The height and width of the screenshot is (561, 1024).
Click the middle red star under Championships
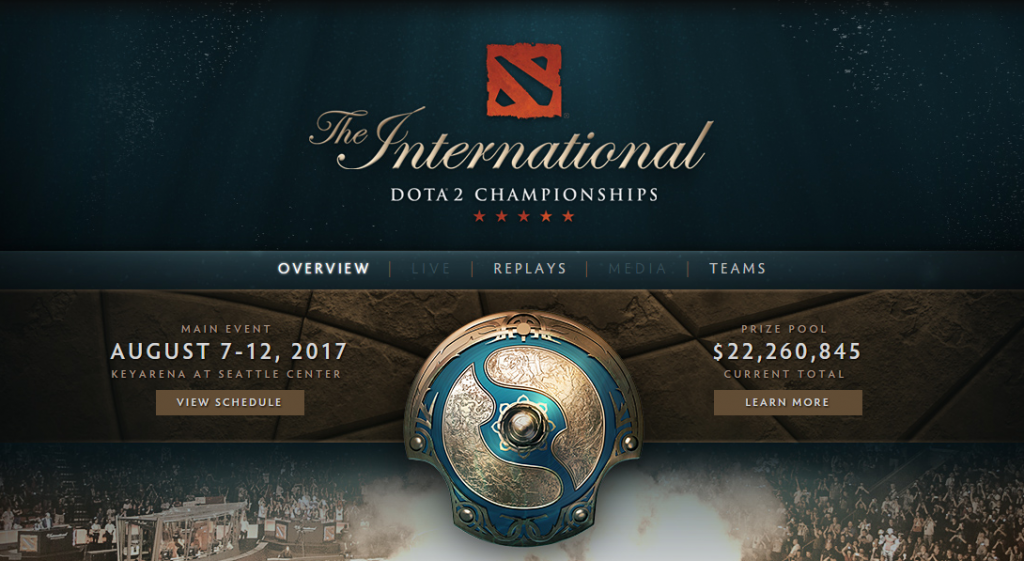524,216
